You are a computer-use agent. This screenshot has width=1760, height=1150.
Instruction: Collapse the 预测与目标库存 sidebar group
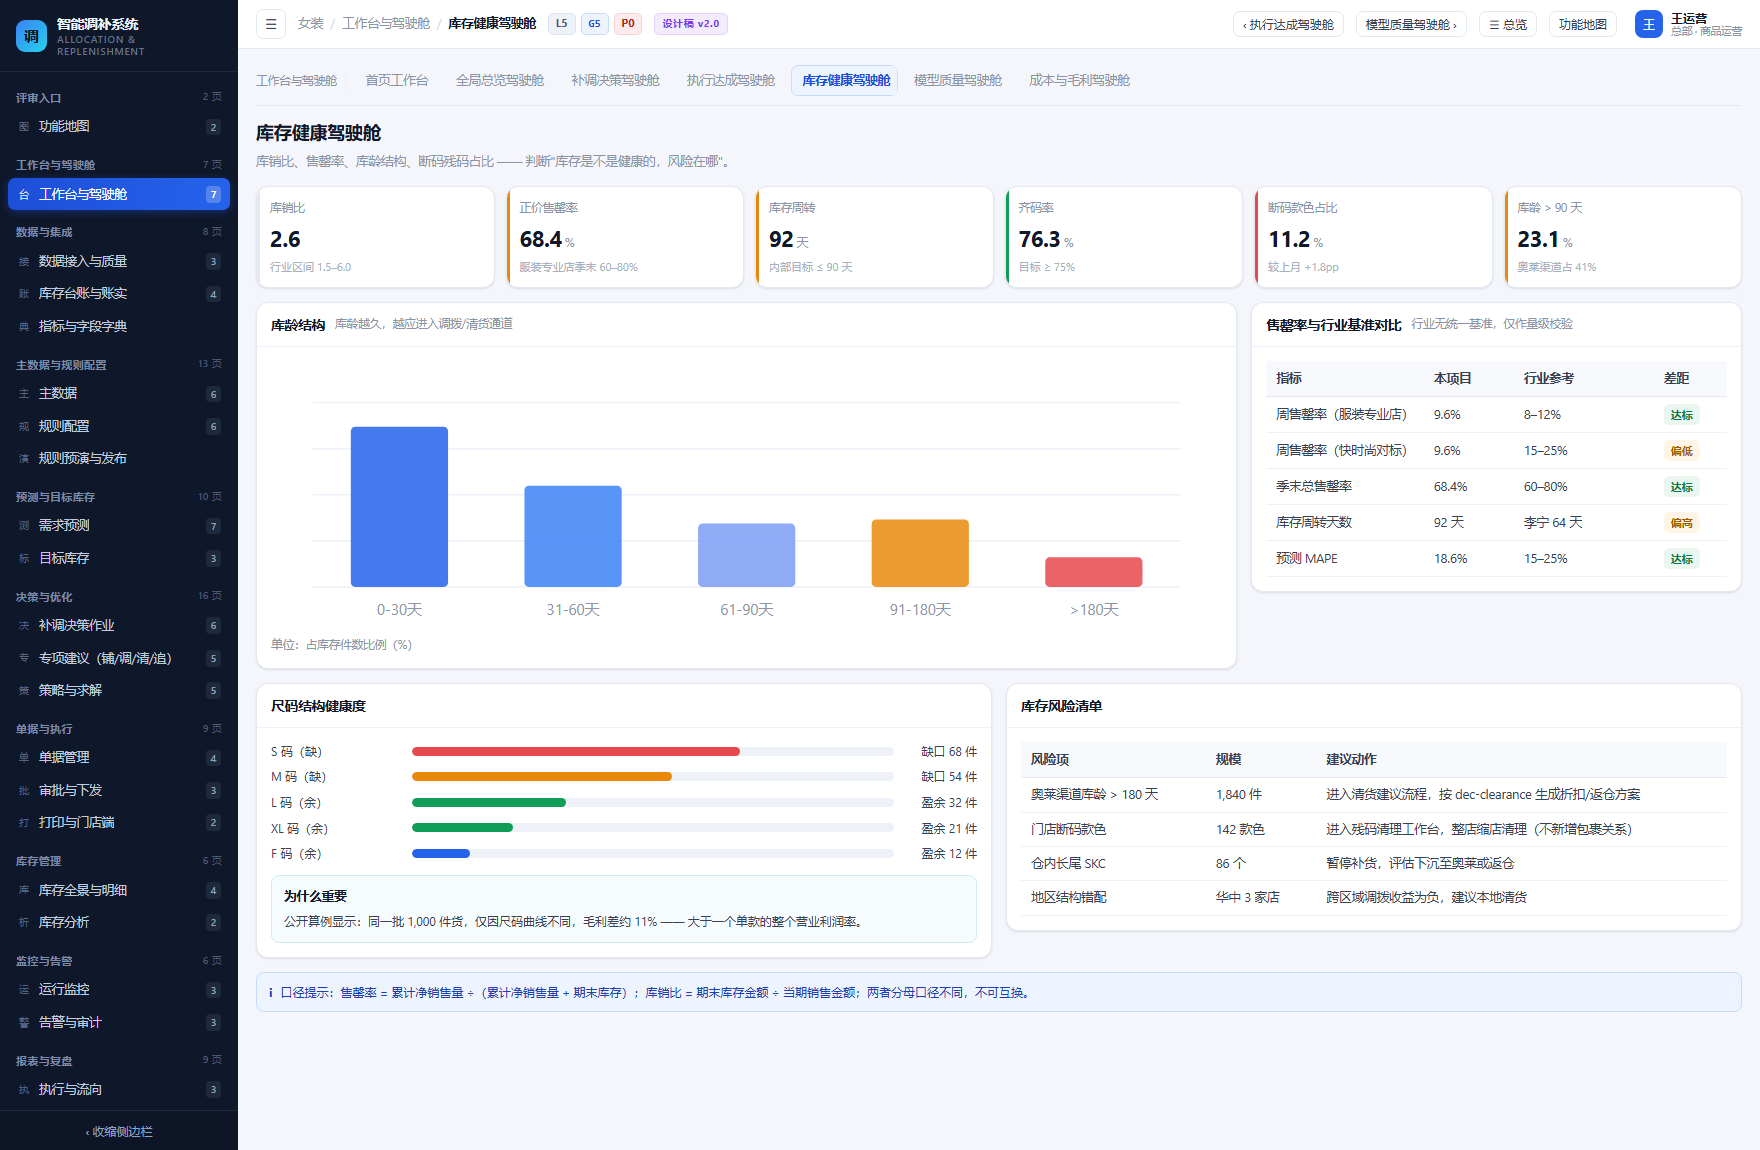[x=119, y=497]
